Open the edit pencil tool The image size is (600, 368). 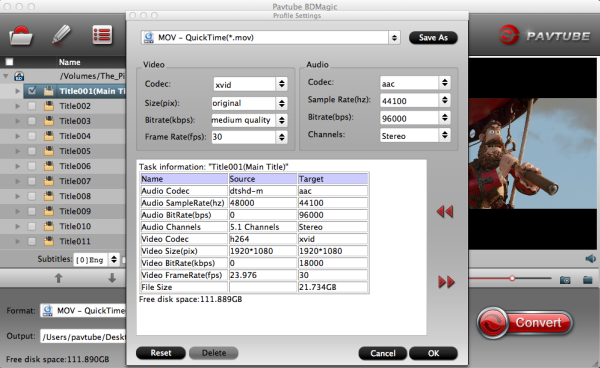[x=62, y=35]
